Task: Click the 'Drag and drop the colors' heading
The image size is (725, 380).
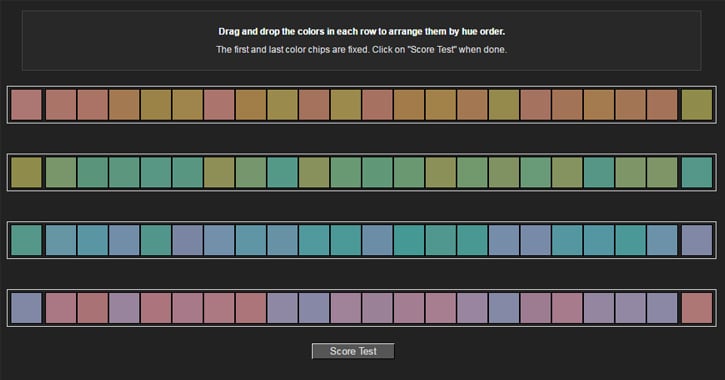Action: [x=362, y=31]
